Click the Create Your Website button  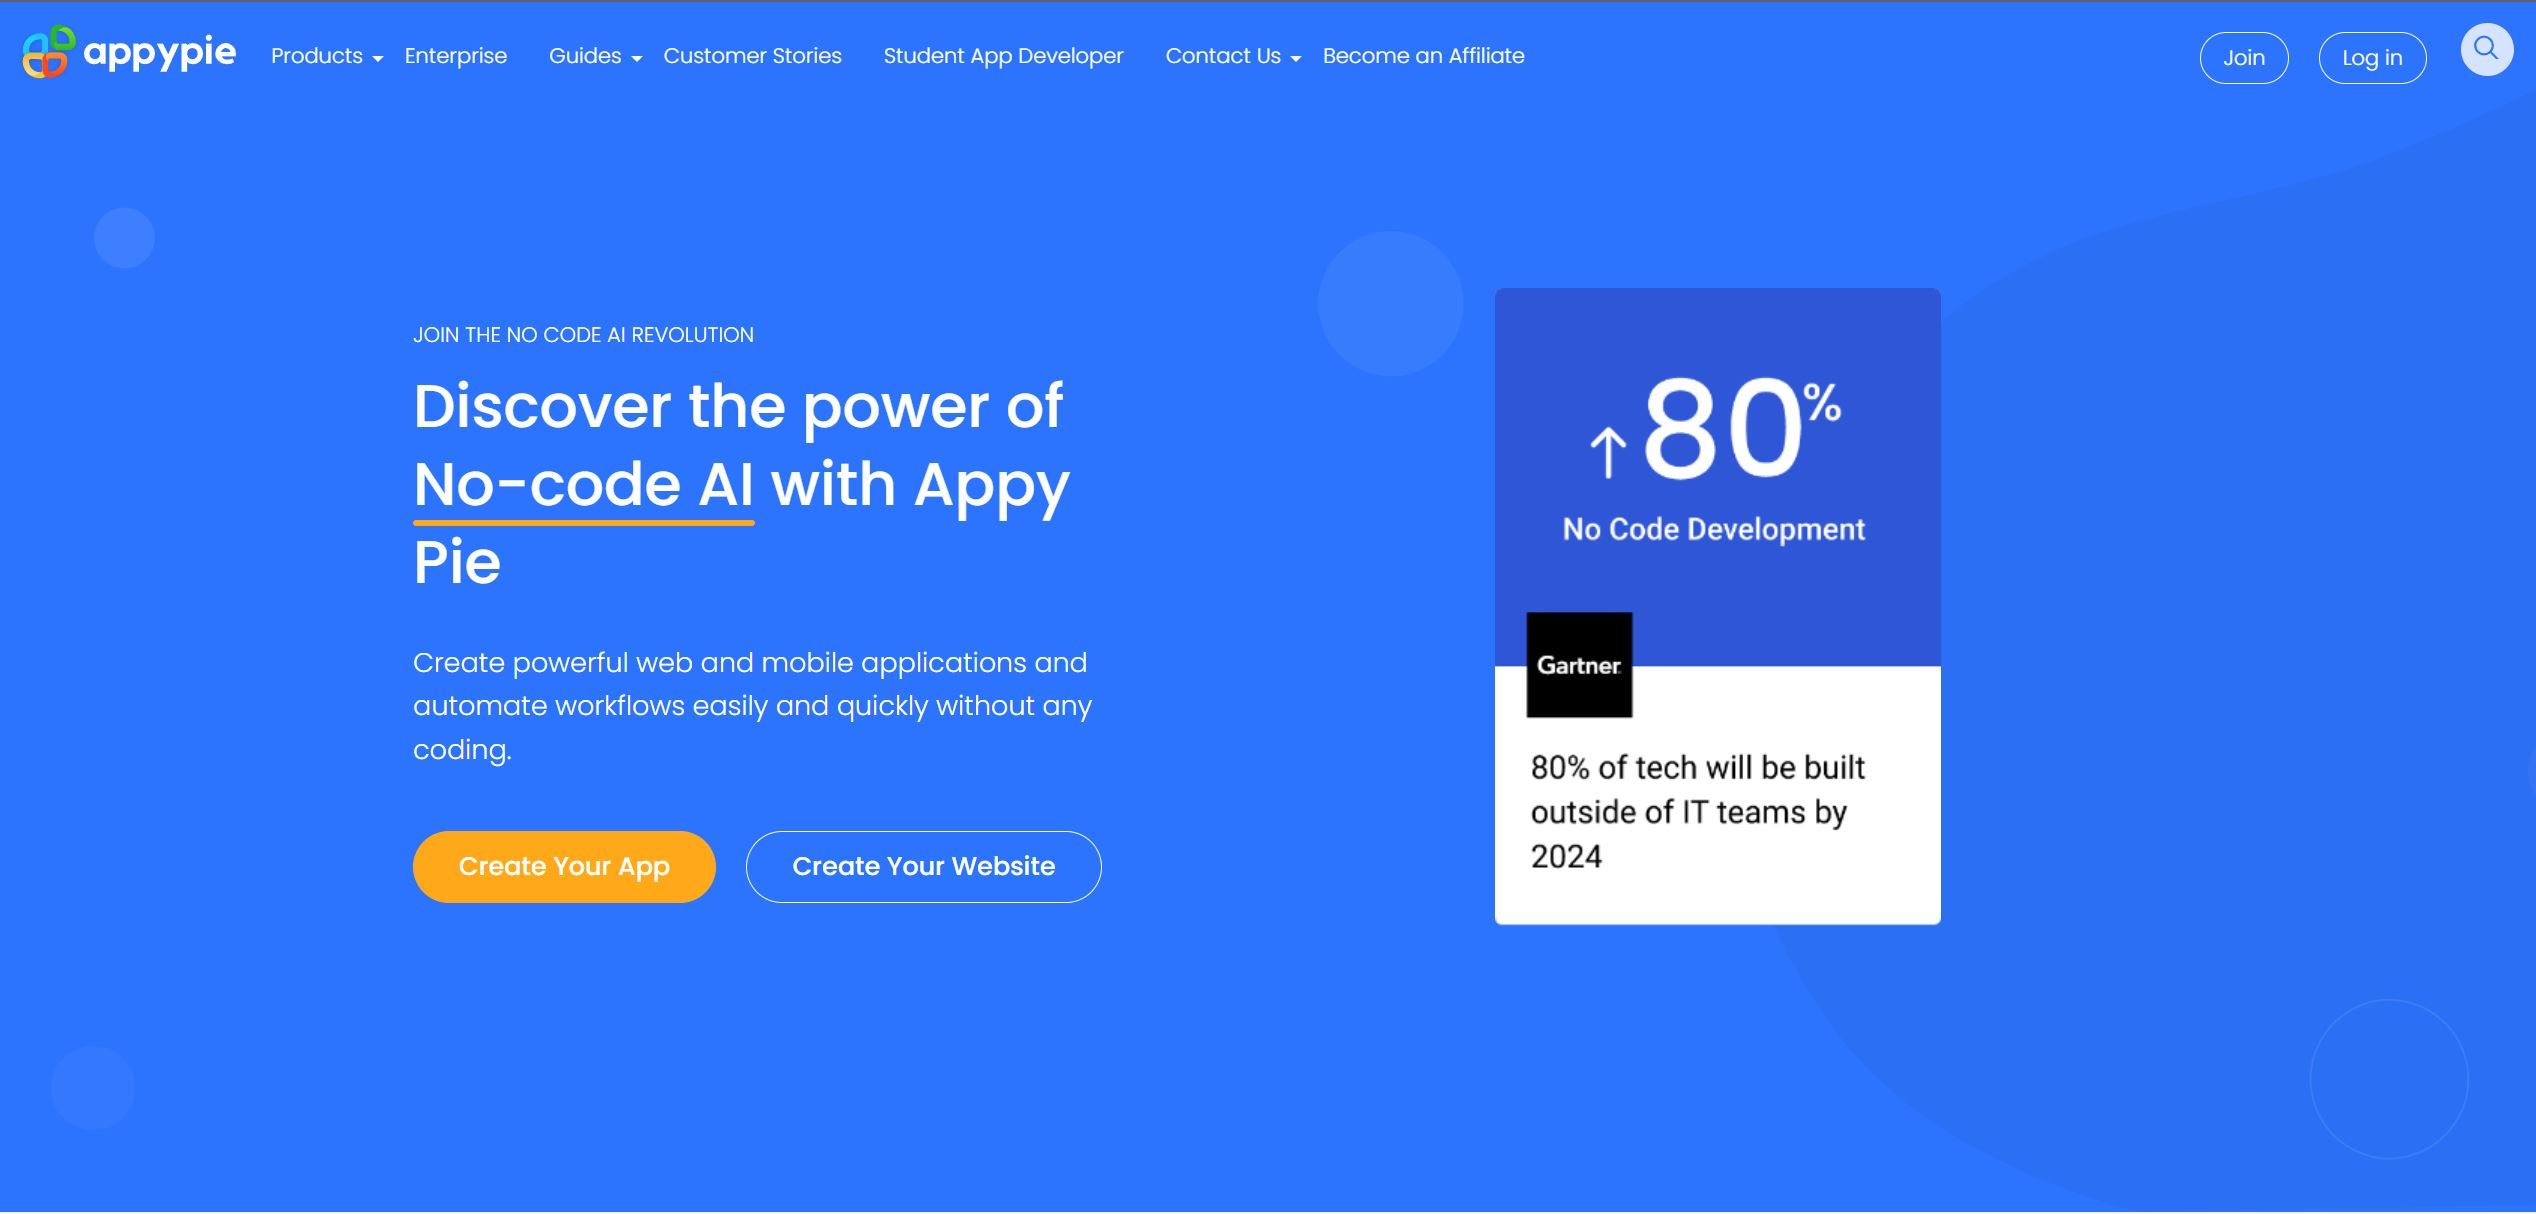924,866
